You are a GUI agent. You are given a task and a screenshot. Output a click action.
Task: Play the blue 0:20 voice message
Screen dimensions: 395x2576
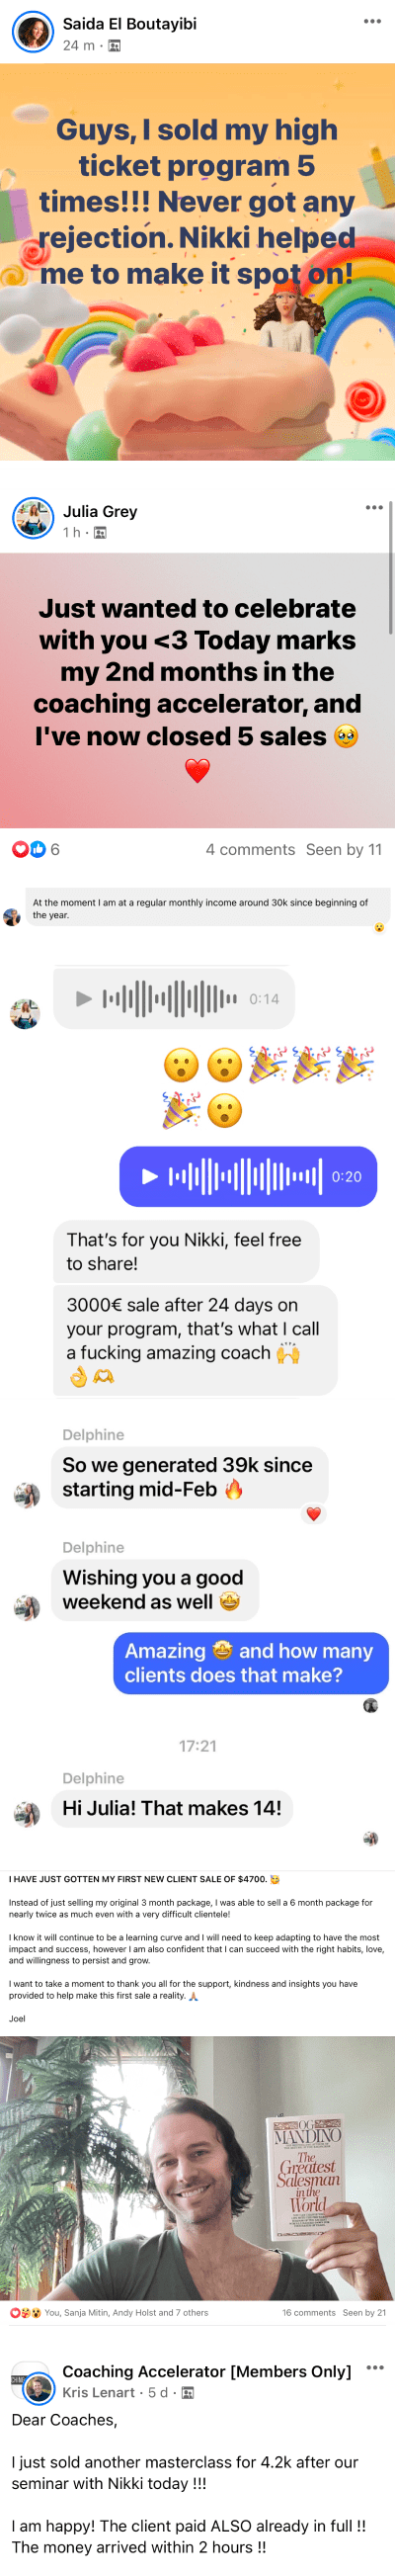pos(150,1176)
